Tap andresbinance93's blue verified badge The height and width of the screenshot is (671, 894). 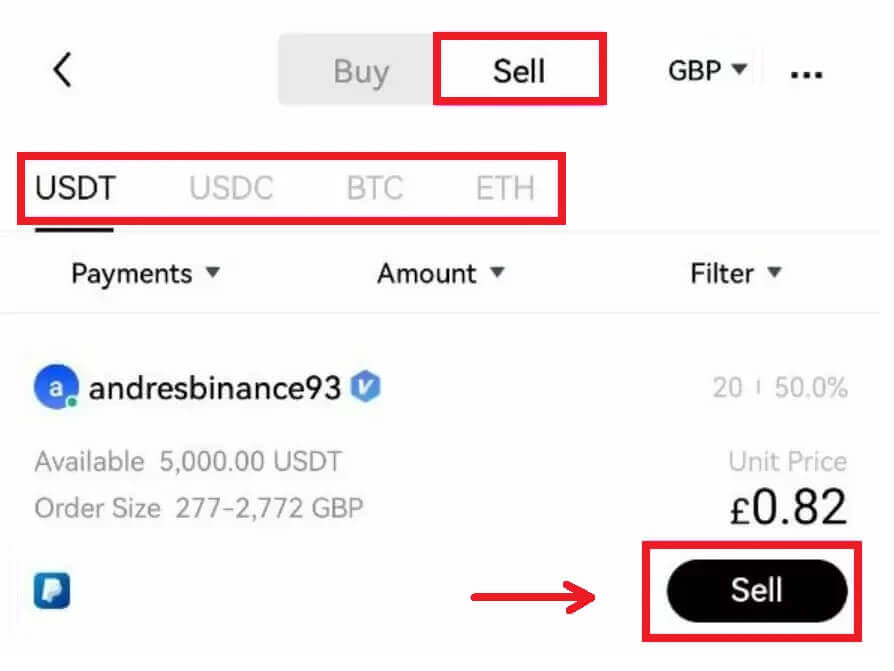click(365, 388)
